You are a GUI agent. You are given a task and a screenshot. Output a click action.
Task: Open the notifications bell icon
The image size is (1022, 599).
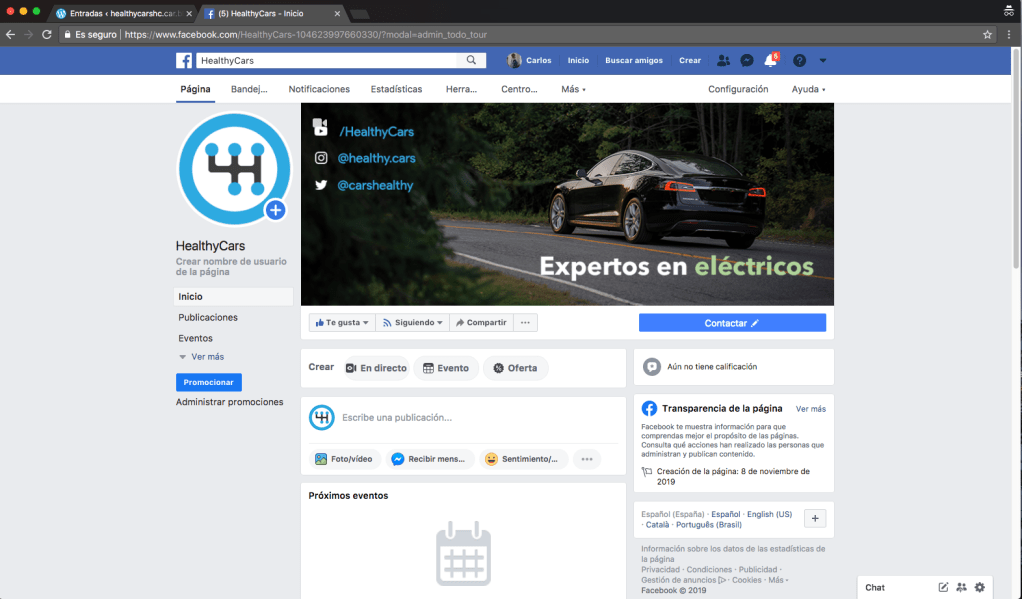click(x=770, y=60)
